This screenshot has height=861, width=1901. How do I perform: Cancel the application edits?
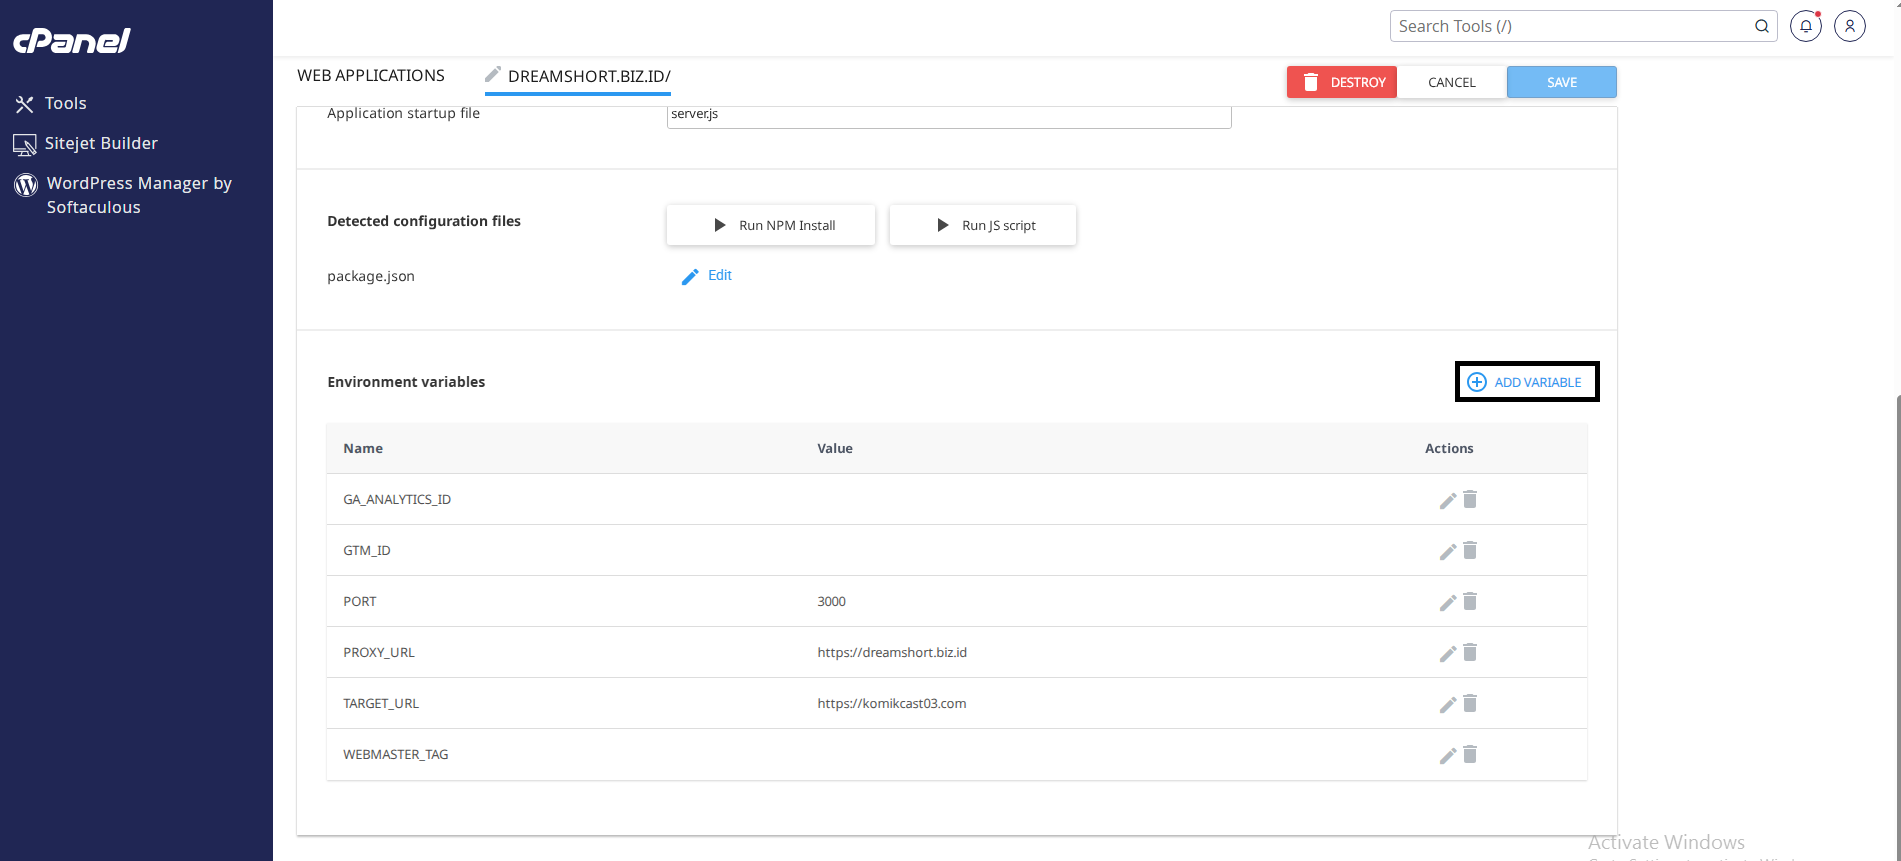(x=1451, y=82)
